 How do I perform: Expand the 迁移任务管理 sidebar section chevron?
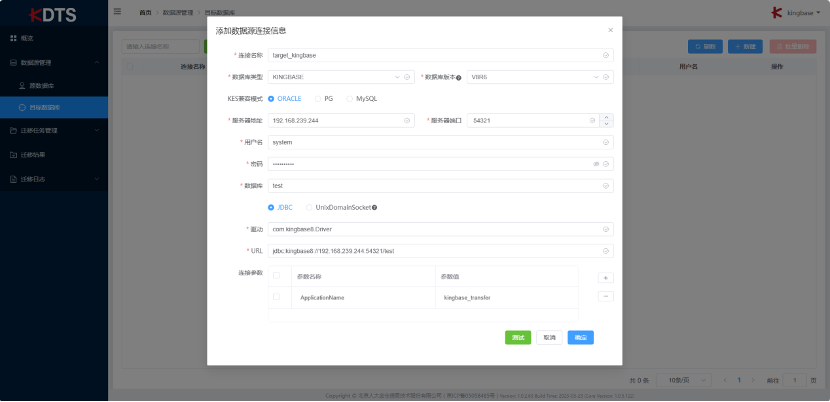pyautogui.click(x=97, y=130)
